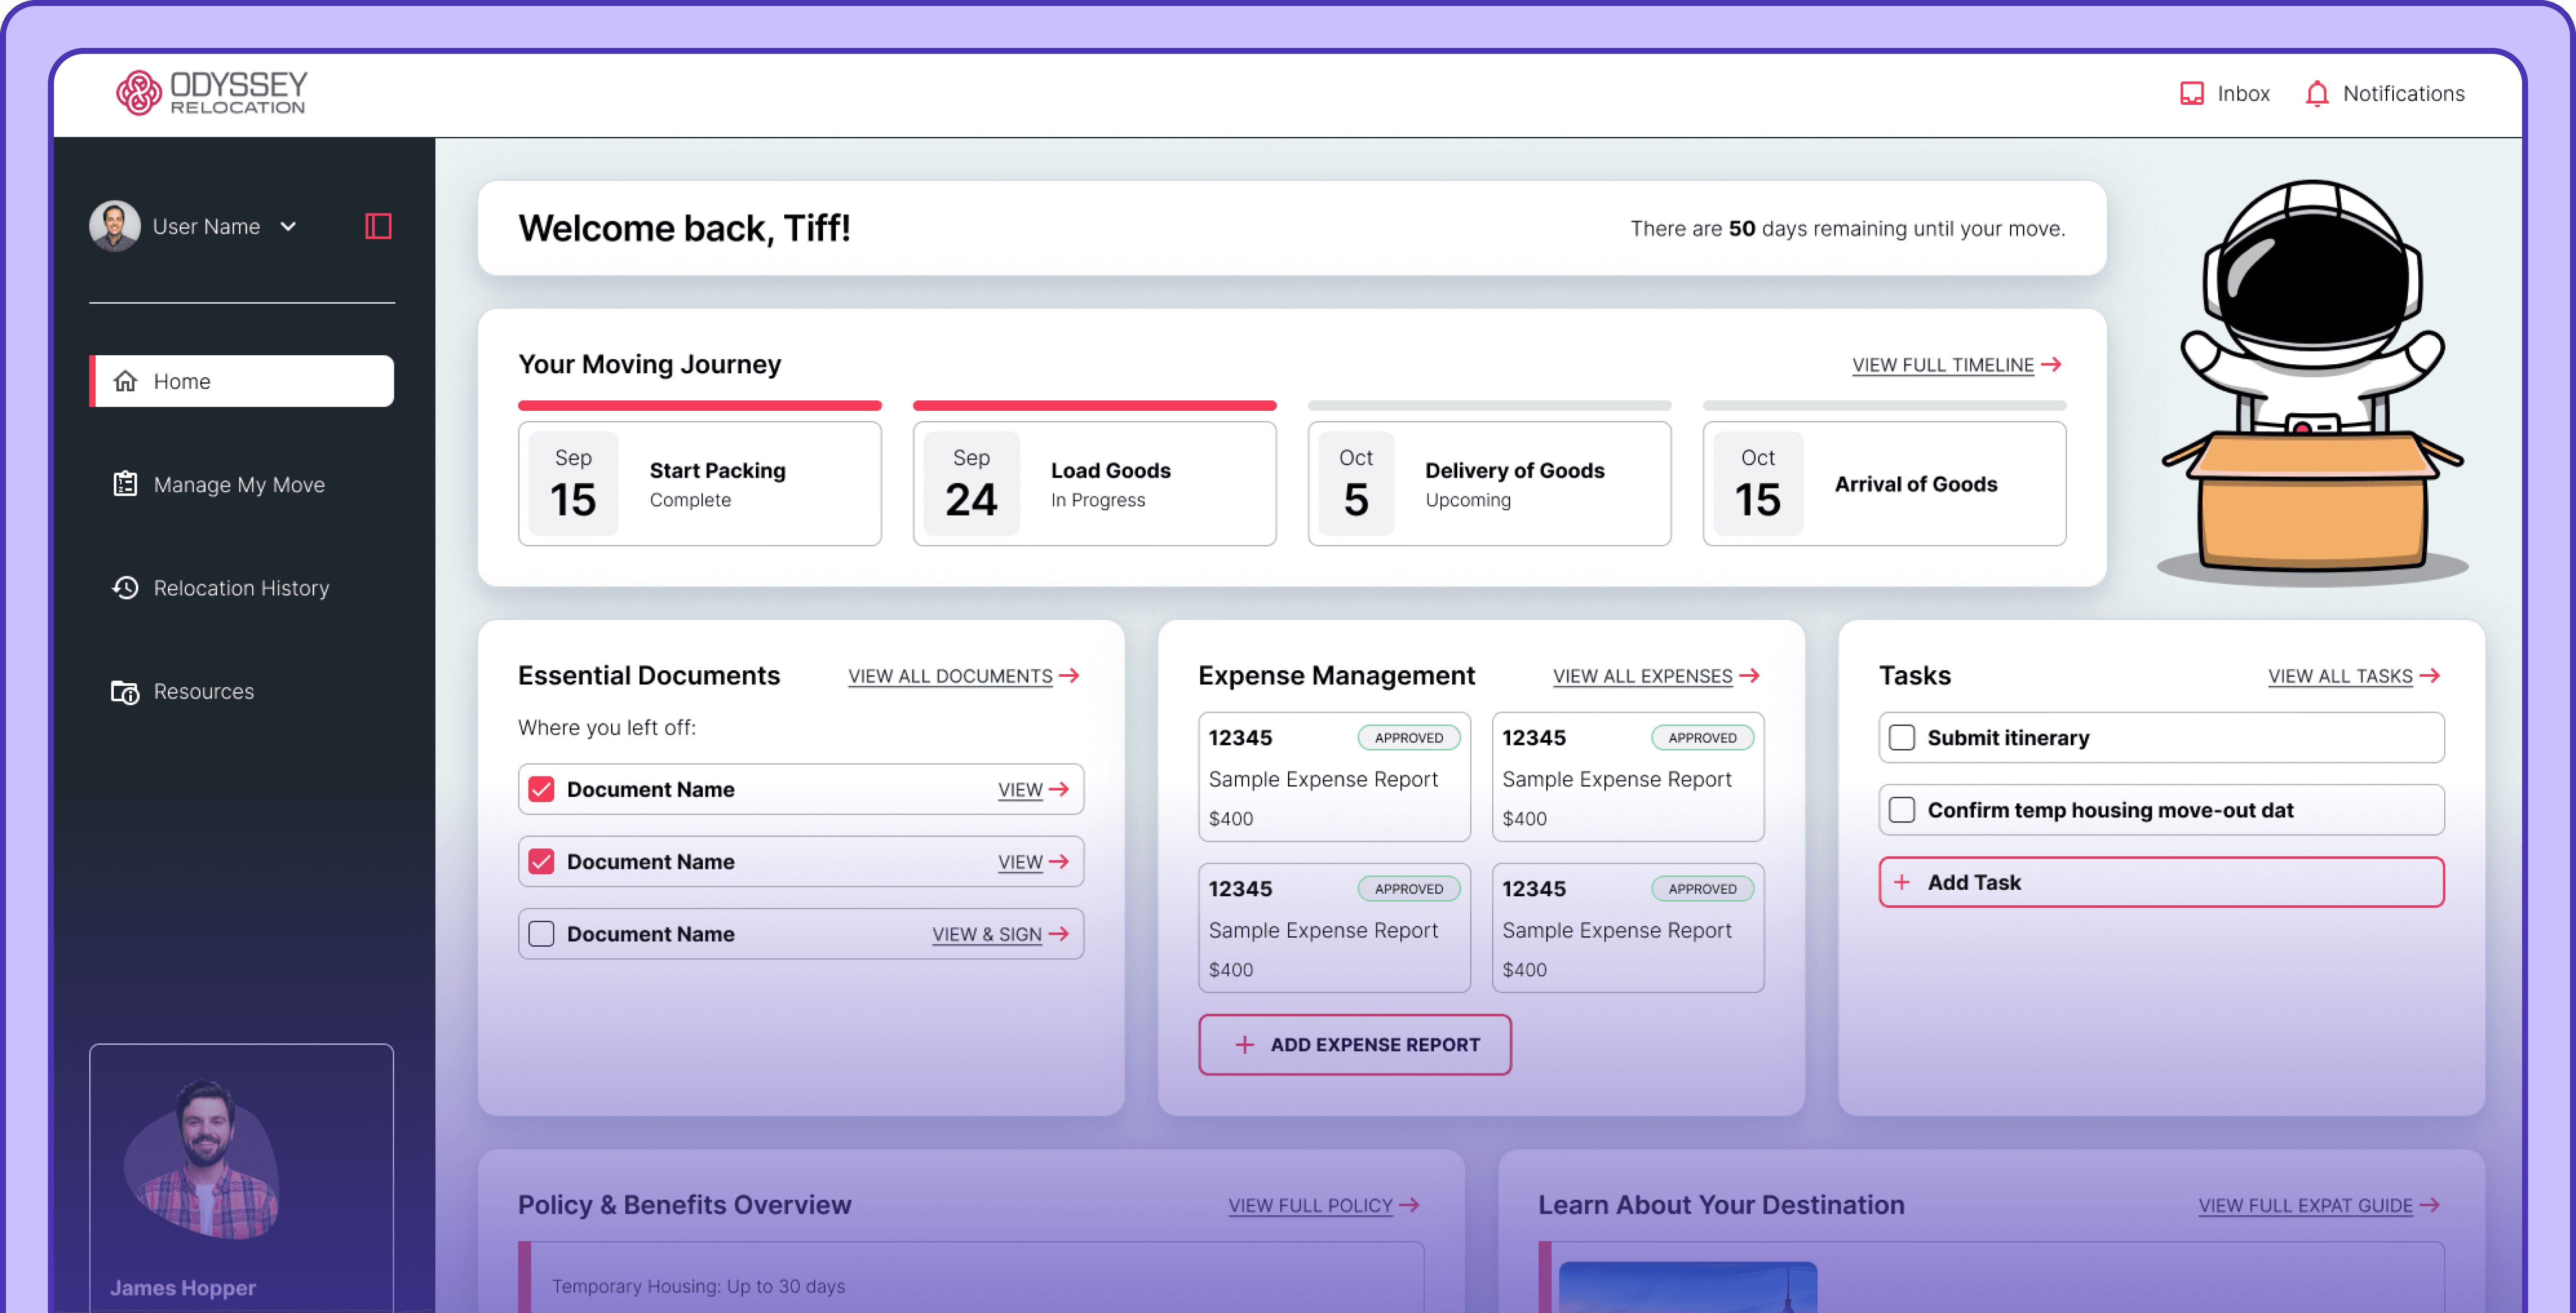Check the unchecked third Document Name box
Screen dimensions: 2576x1313
(x=541, y=934)
